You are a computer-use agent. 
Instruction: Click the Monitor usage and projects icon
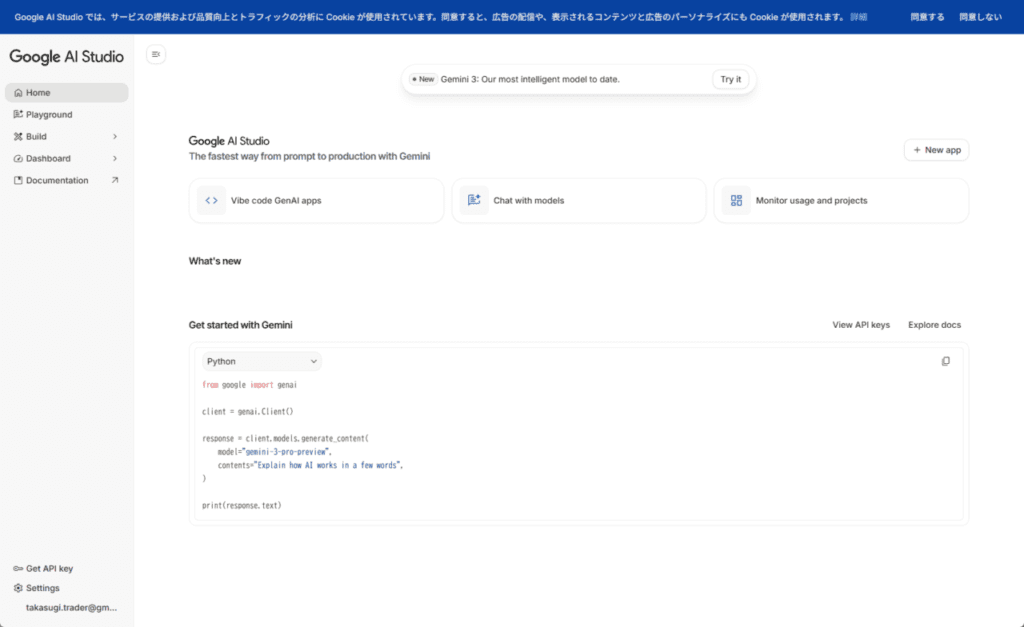(736, 201)
